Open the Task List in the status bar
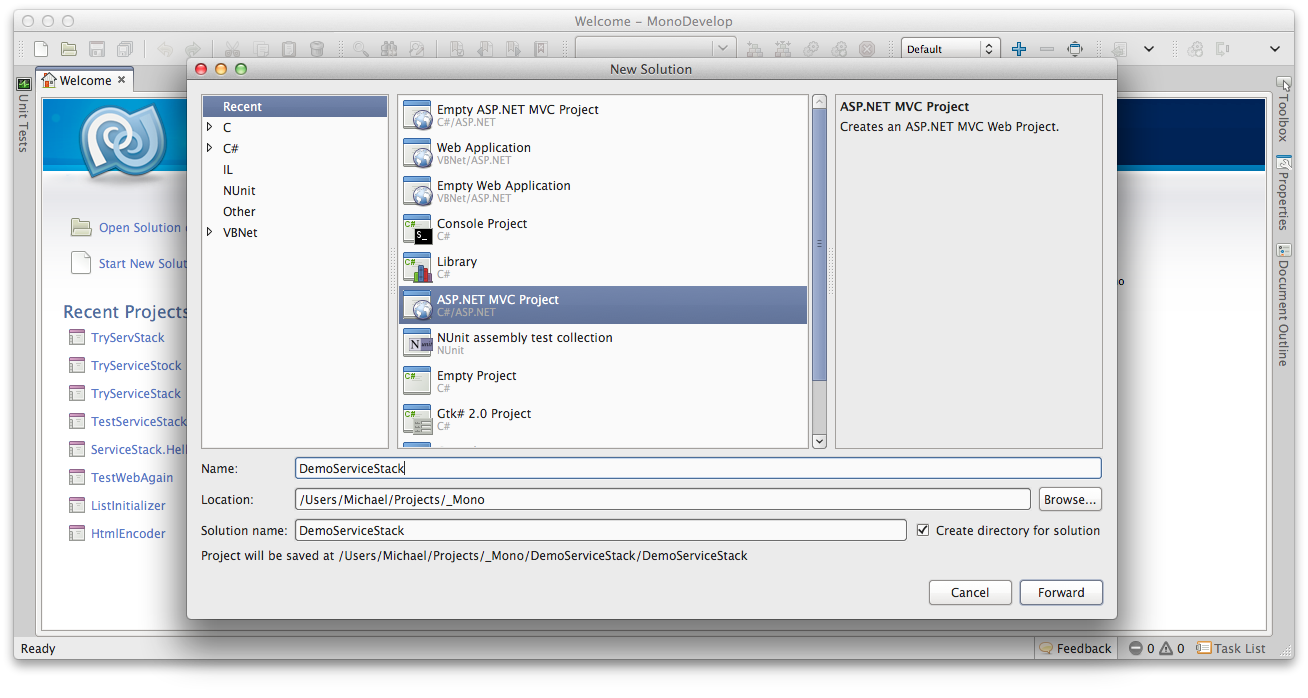This screenshot has height=698, width=1308. pyautogui.click(x=1231, y=648)
